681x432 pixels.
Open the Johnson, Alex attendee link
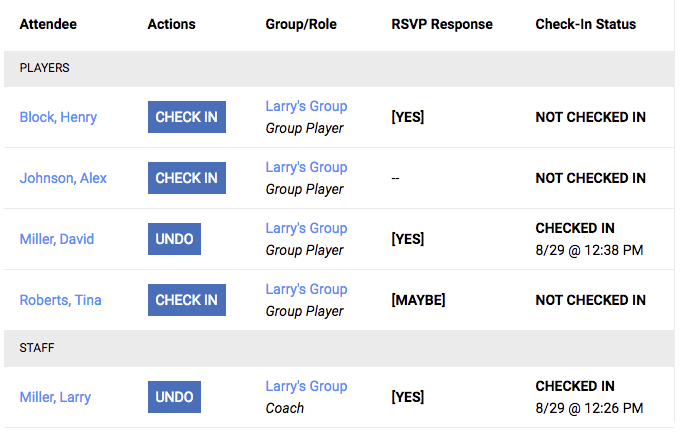point(63,178)
